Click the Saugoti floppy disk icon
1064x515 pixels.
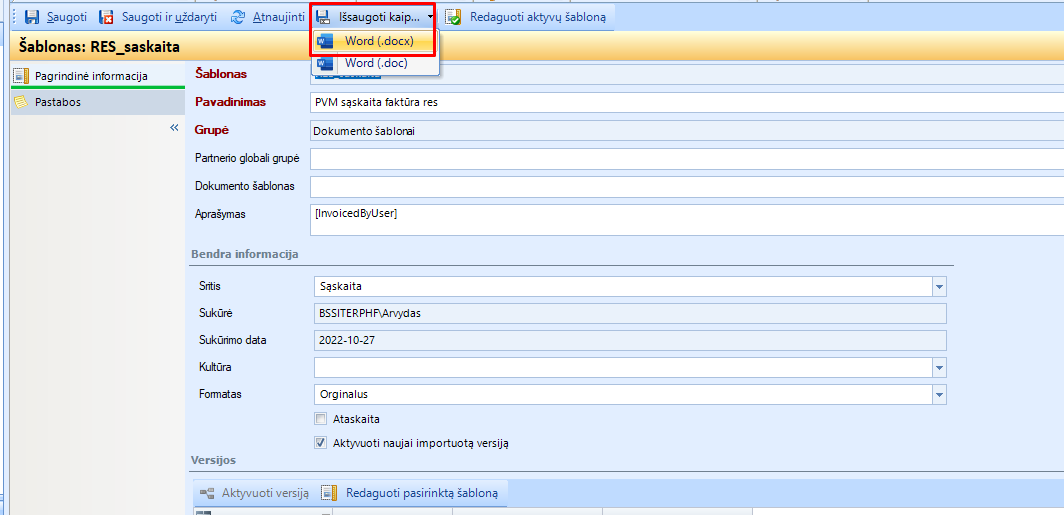coord(32,17)
